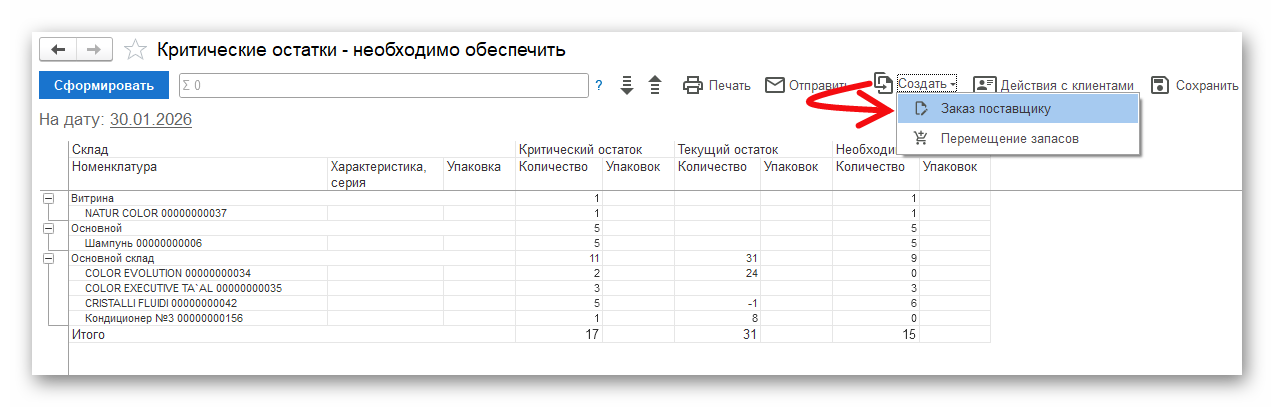Click the Склад column header

90,149
